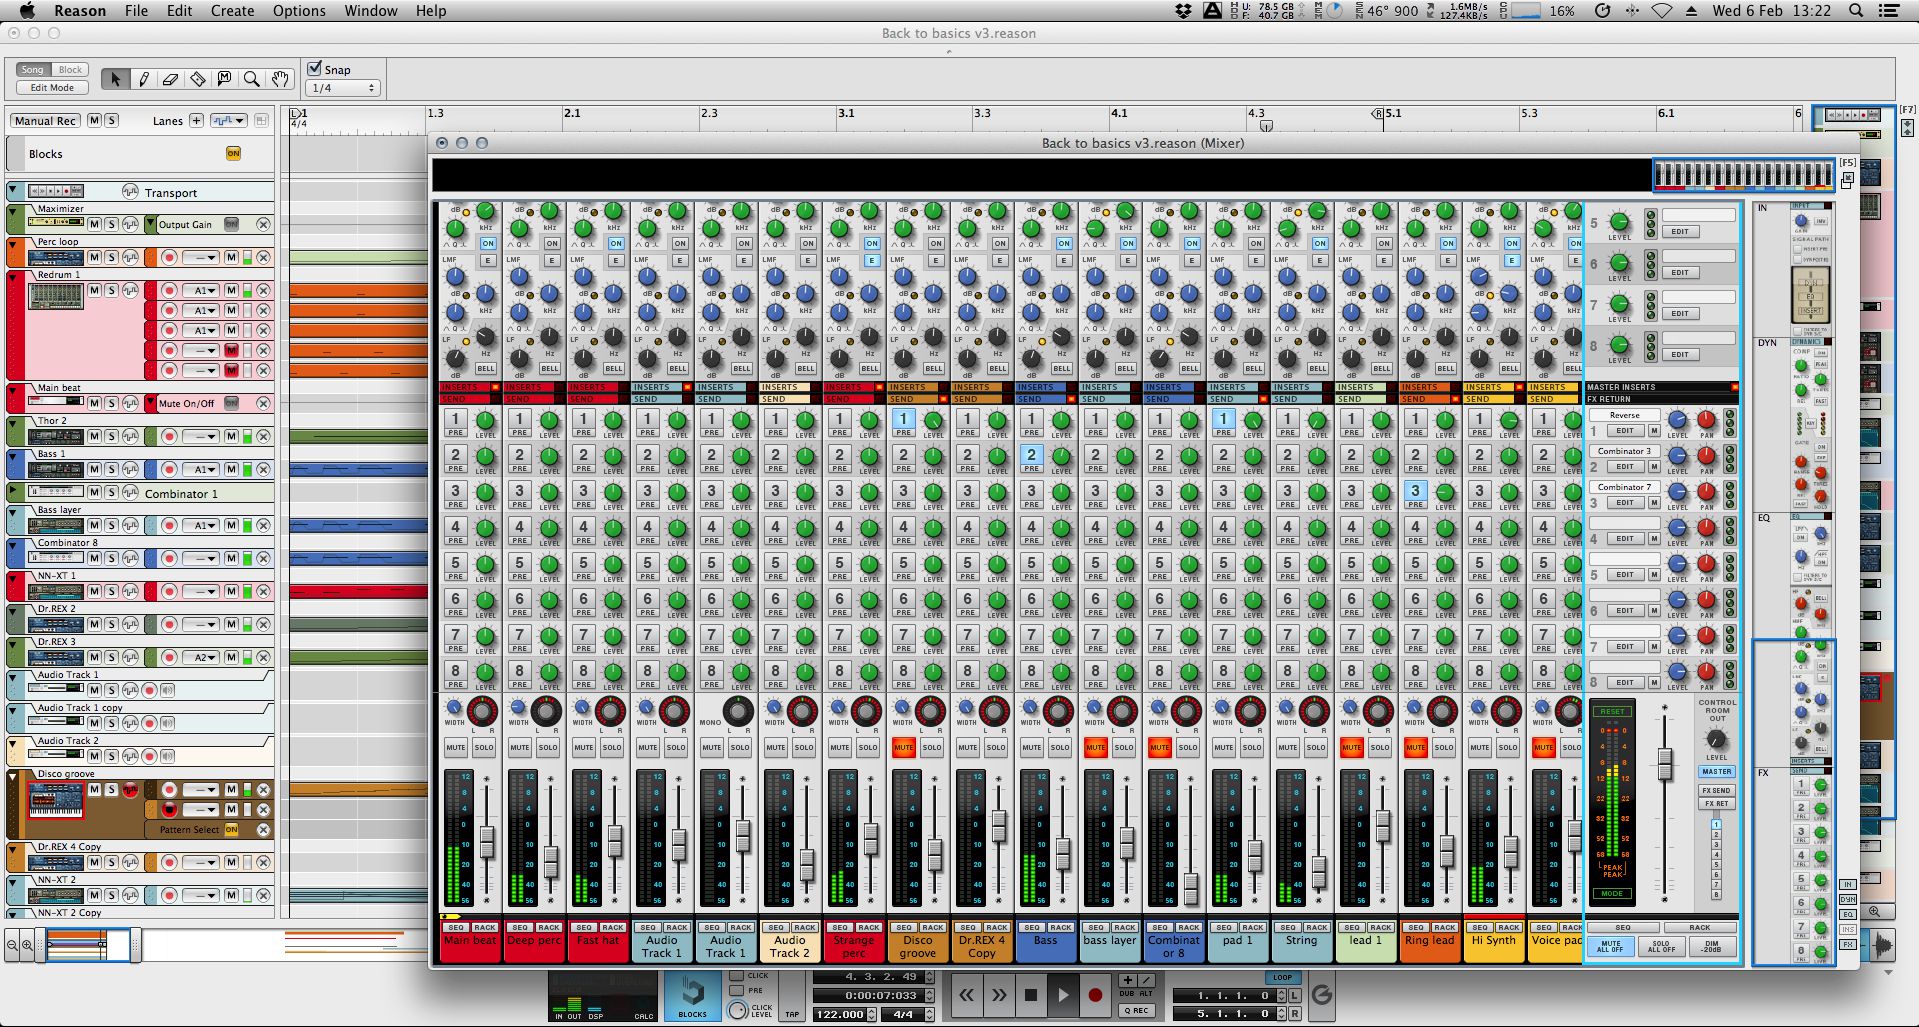This screenshot has height=1027, width=1919.
Task: Open the Edit menu
Action: pyautogui.click(x=180, y=11)
